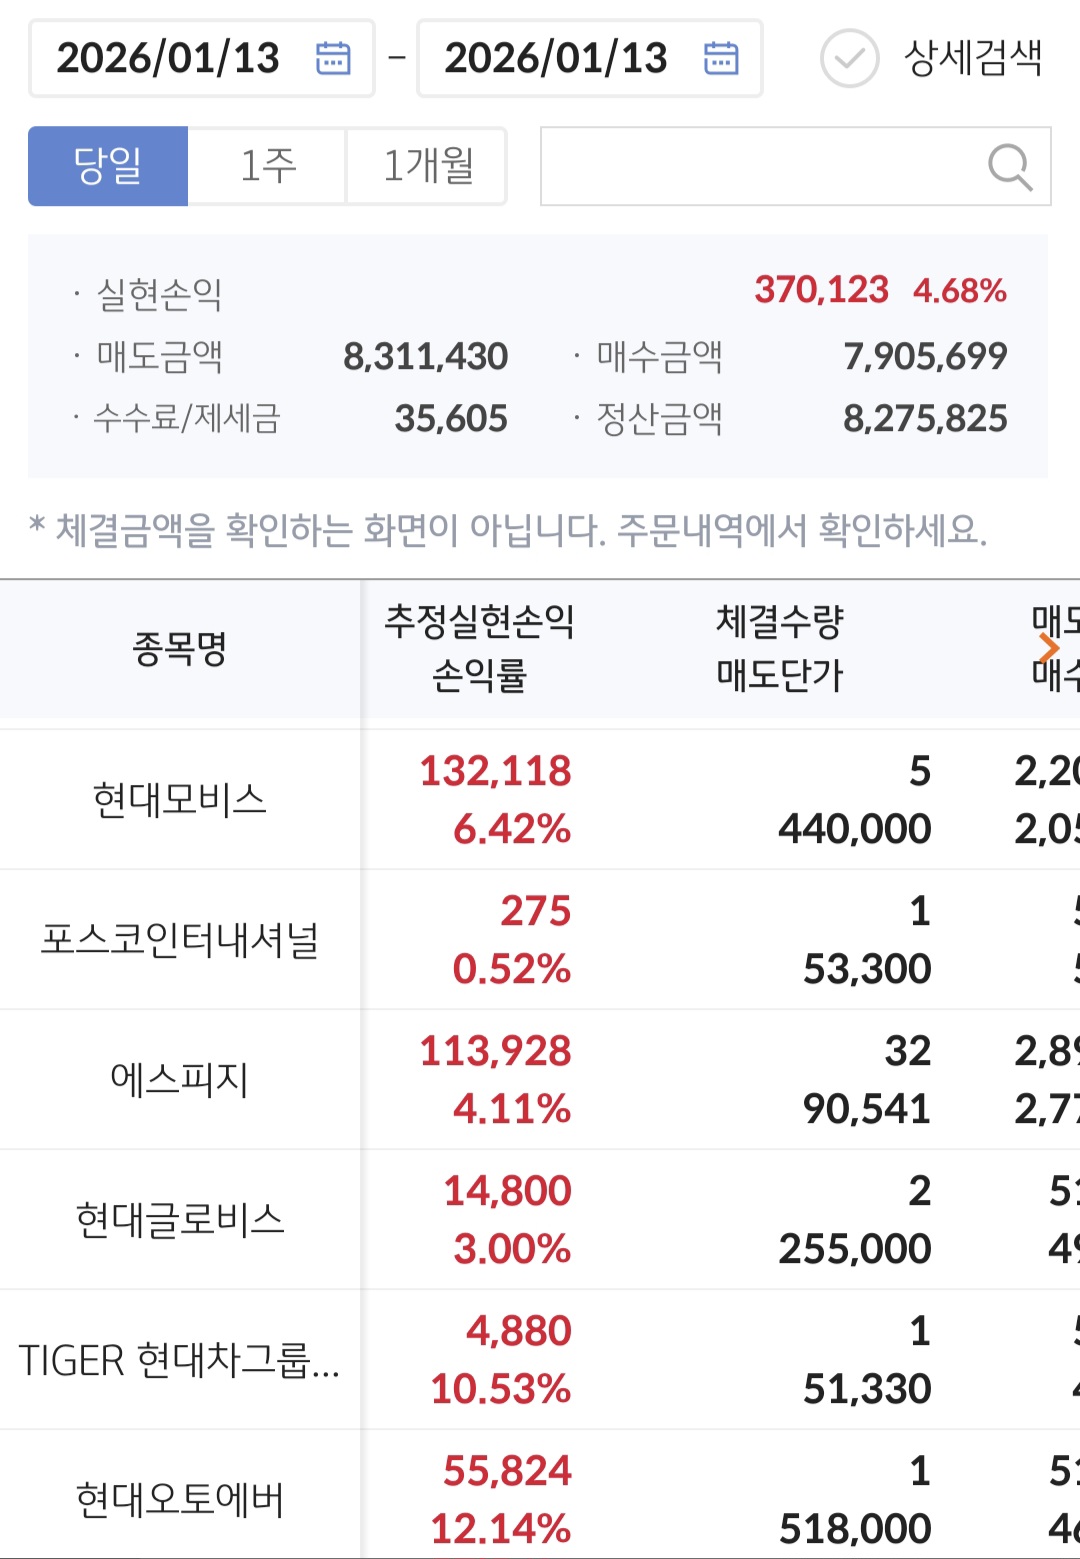Select the 1개월 period tab
Screen dimensions: 1080x1559
click(427, 166)
